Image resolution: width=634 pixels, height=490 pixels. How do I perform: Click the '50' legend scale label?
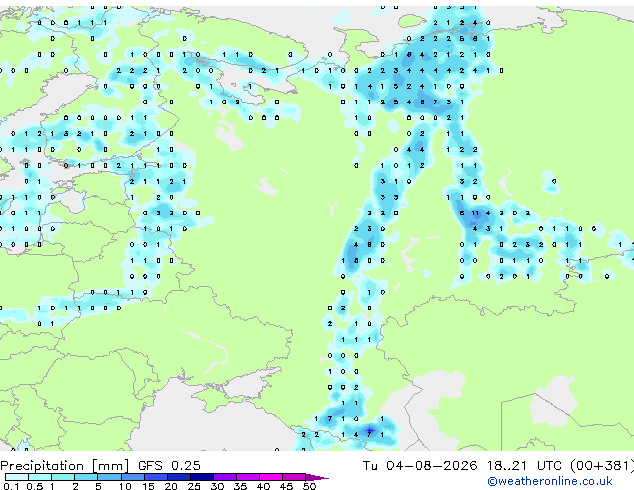(x=309, y=486)
